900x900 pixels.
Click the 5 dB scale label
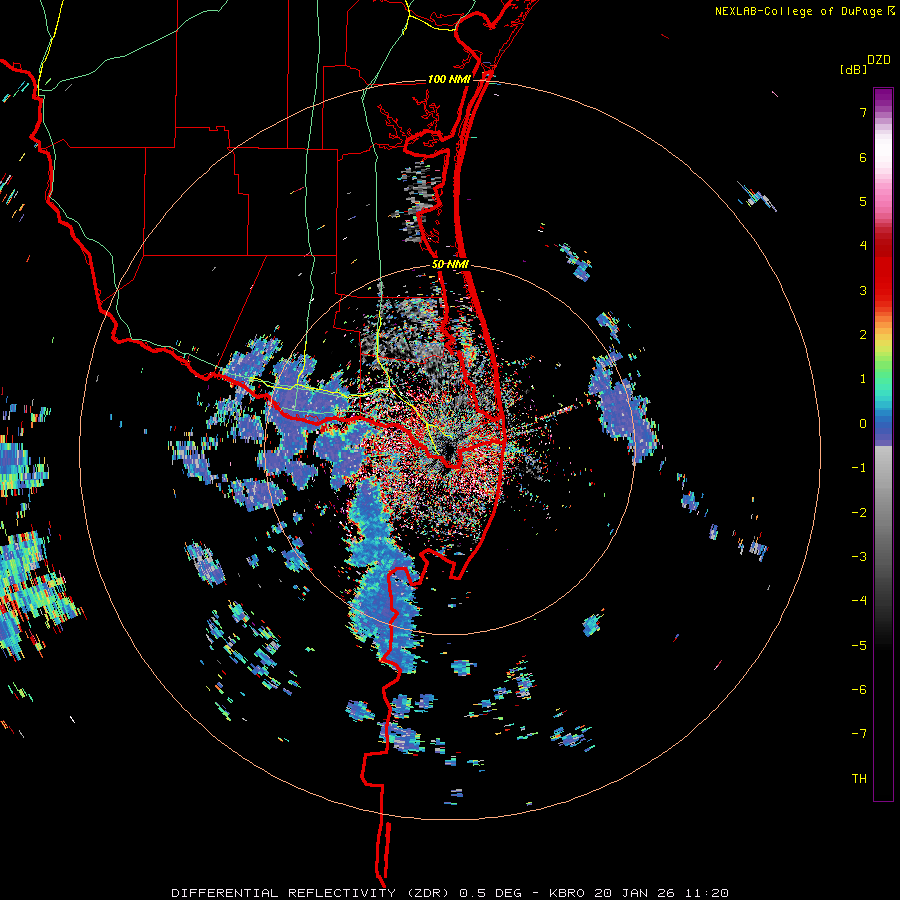click(x=863, y=201)
